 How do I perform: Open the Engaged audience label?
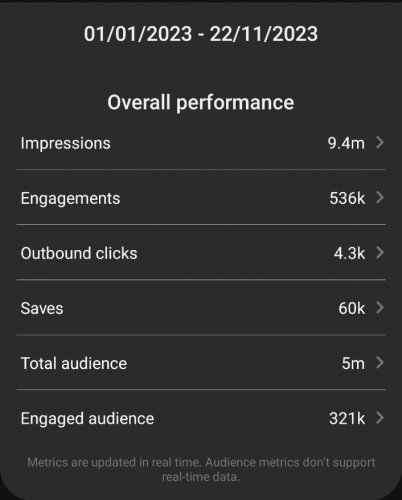coord(87,419)
